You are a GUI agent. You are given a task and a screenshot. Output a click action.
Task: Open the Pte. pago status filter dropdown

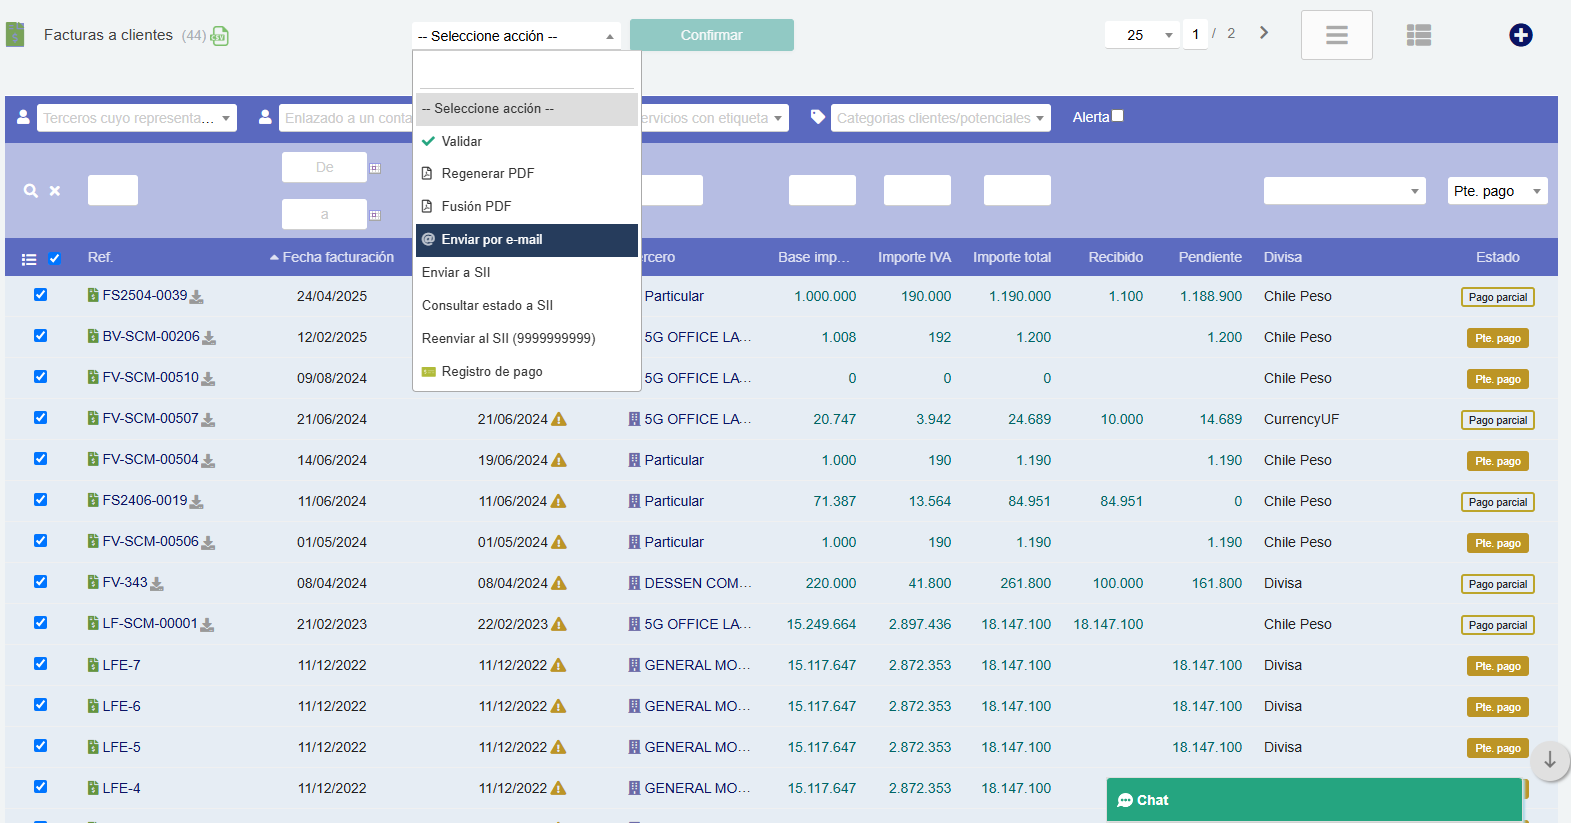click(x=1497, y=191)
